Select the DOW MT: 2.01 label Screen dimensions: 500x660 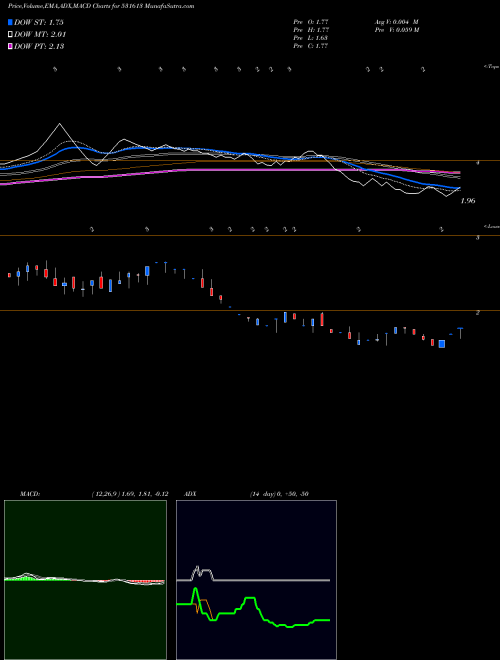pos(40,34)
